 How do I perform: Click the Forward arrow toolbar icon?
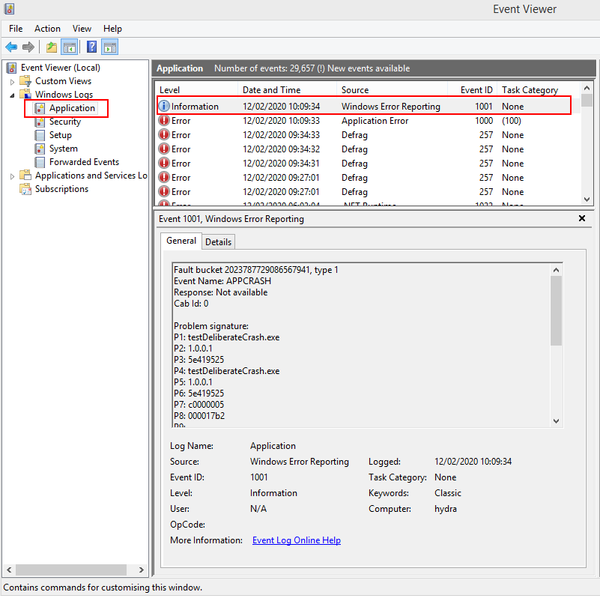pos(29,47)
